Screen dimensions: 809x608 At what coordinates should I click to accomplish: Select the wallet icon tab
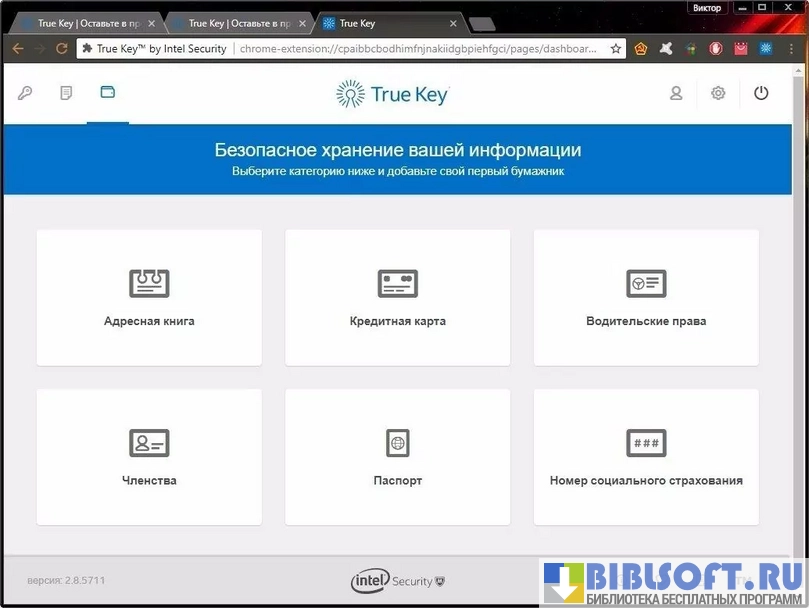click(x=108, y=92)
